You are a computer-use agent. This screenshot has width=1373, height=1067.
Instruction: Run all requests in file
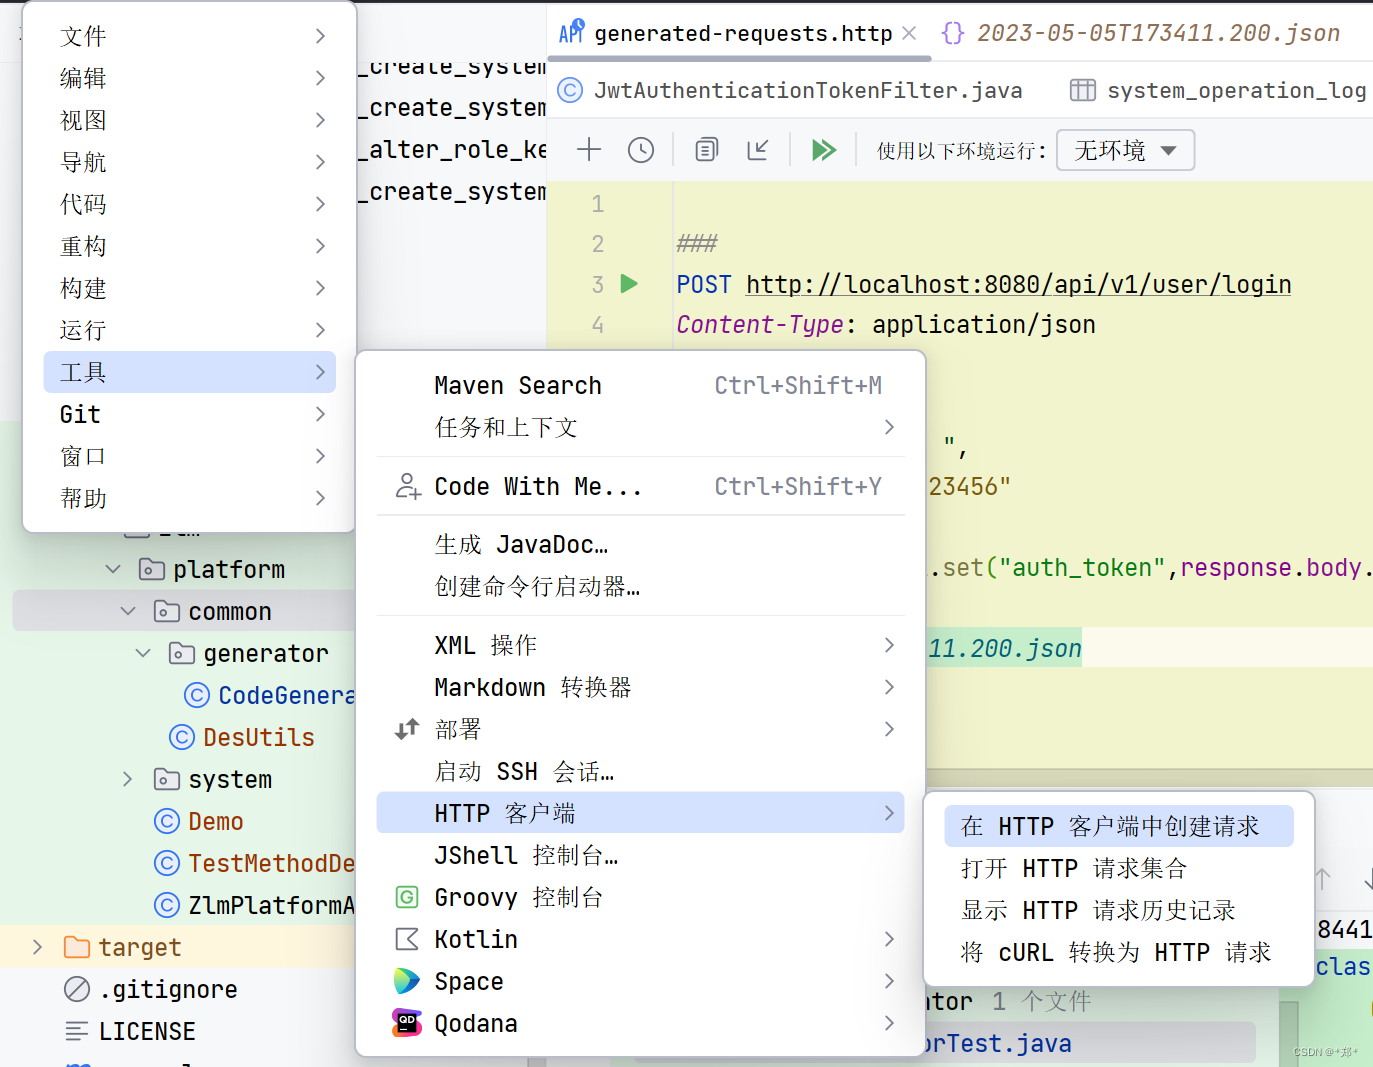[824, 150]
